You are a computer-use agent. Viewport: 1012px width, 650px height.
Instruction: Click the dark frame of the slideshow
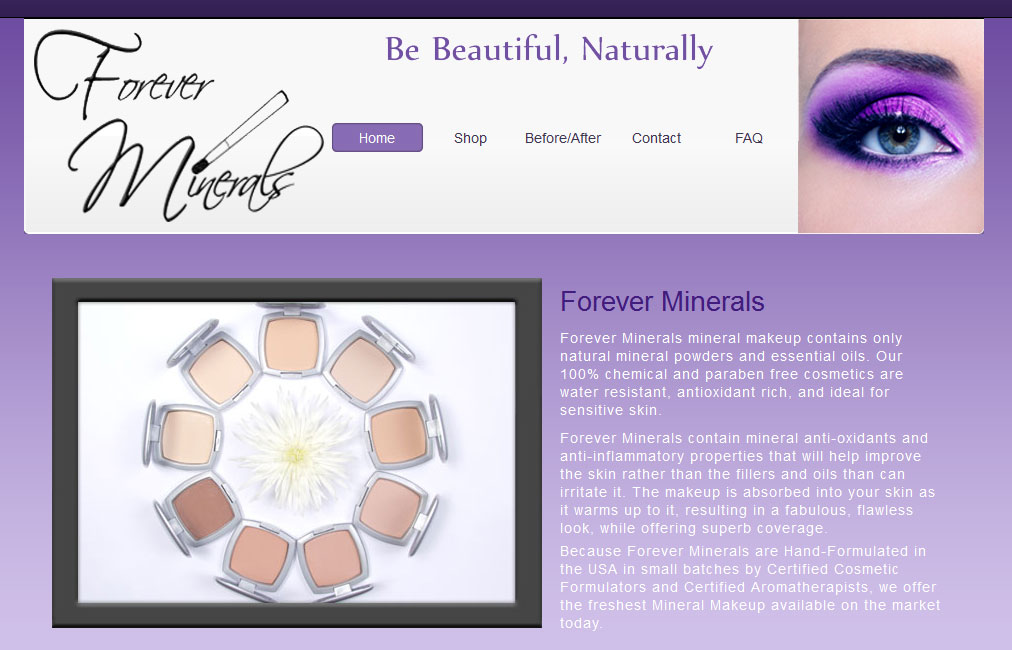[297, 290]
